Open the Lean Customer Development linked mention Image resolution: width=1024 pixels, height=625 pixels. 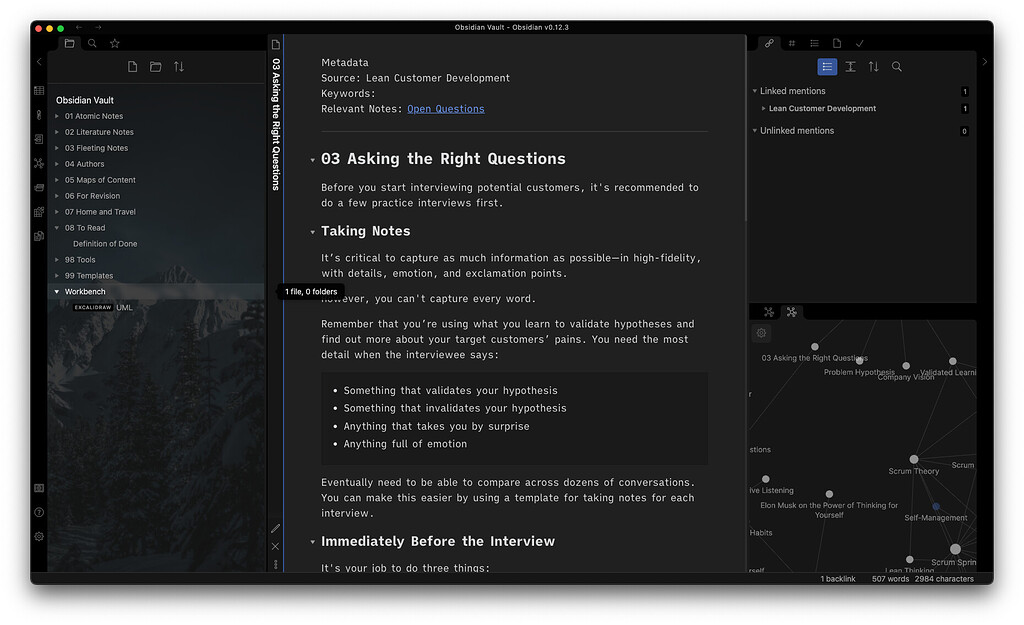(x=822, y=108)
